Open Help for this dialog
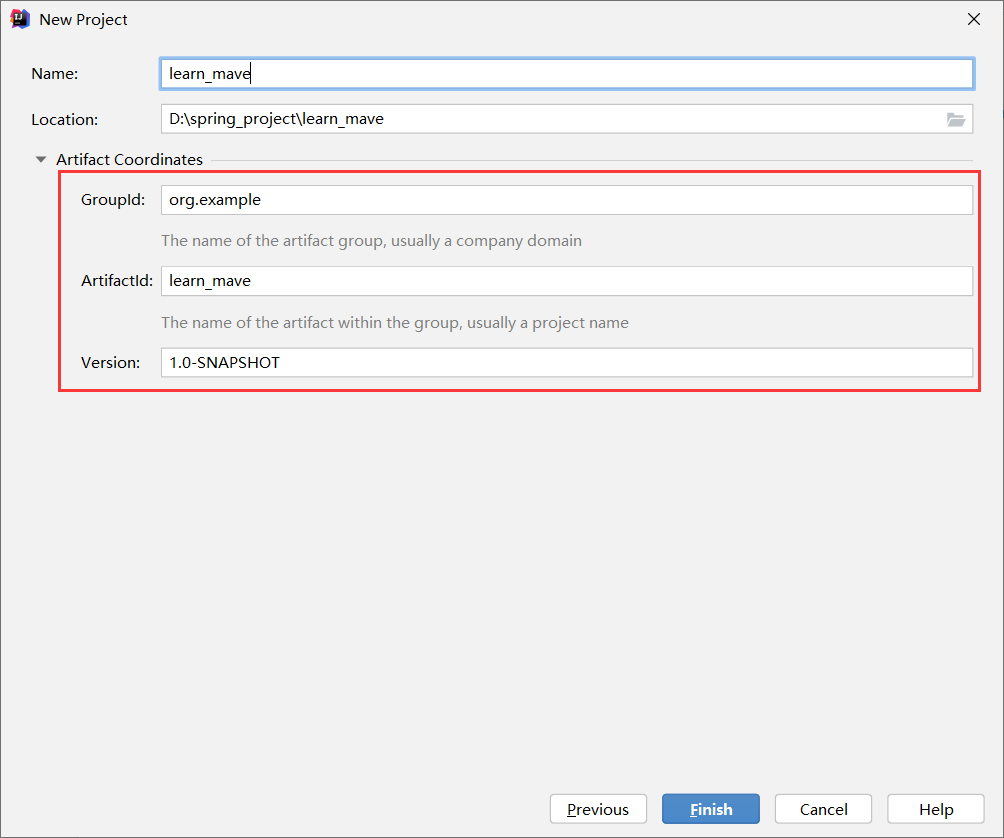 [x=936, y=809]
